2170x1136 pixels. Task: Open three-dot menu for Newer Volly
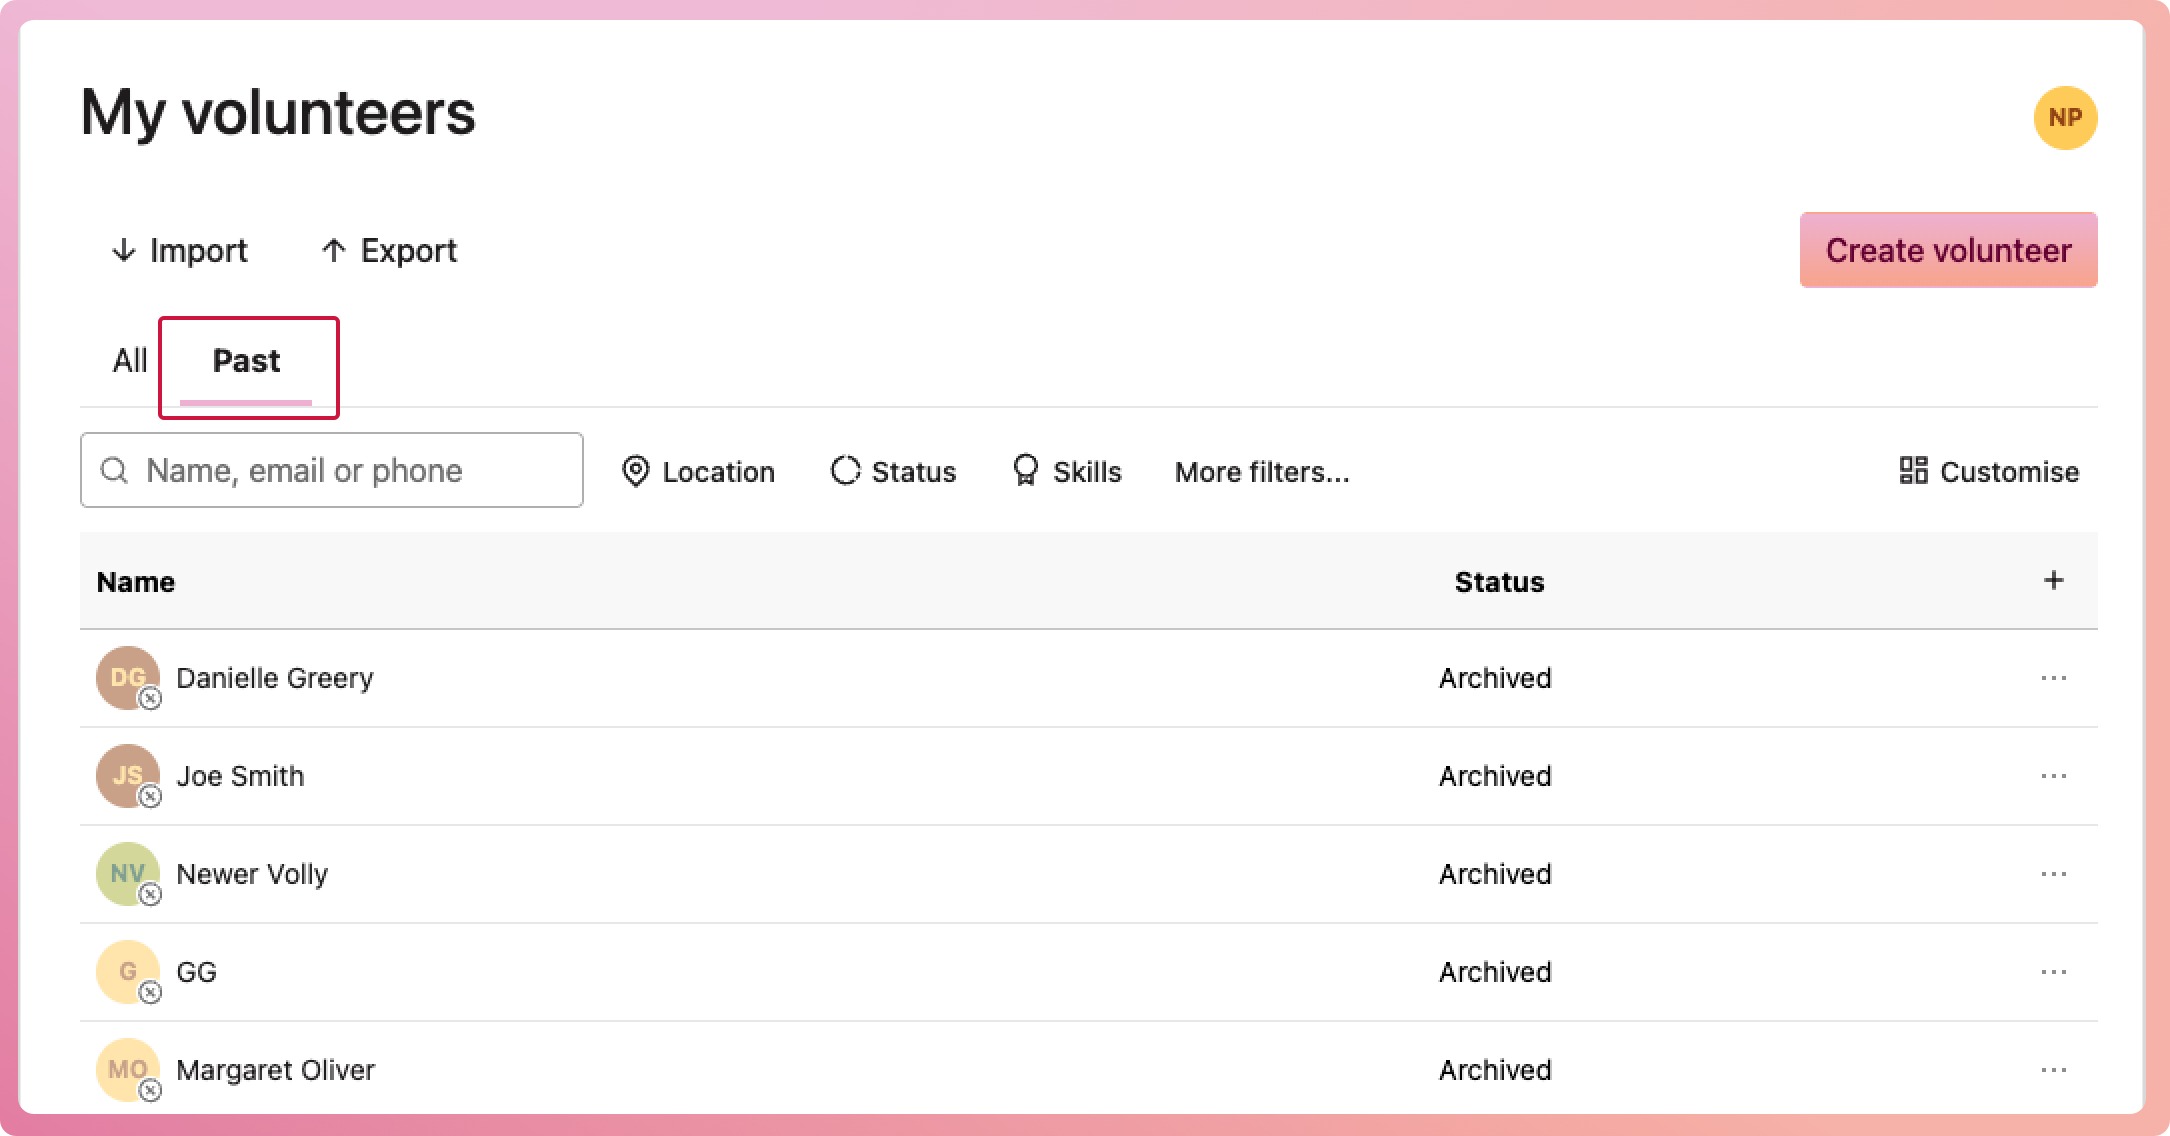pyautogui.click(x=2053, y=874)
